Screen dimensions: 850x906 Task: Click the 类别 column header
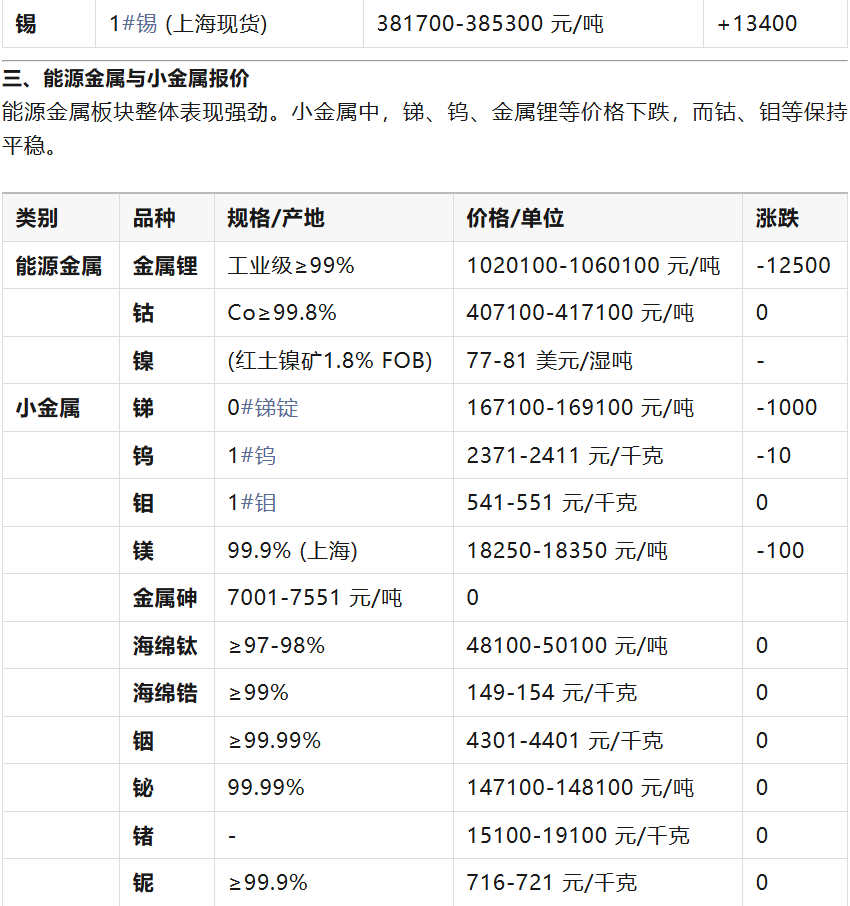point(37,218)
